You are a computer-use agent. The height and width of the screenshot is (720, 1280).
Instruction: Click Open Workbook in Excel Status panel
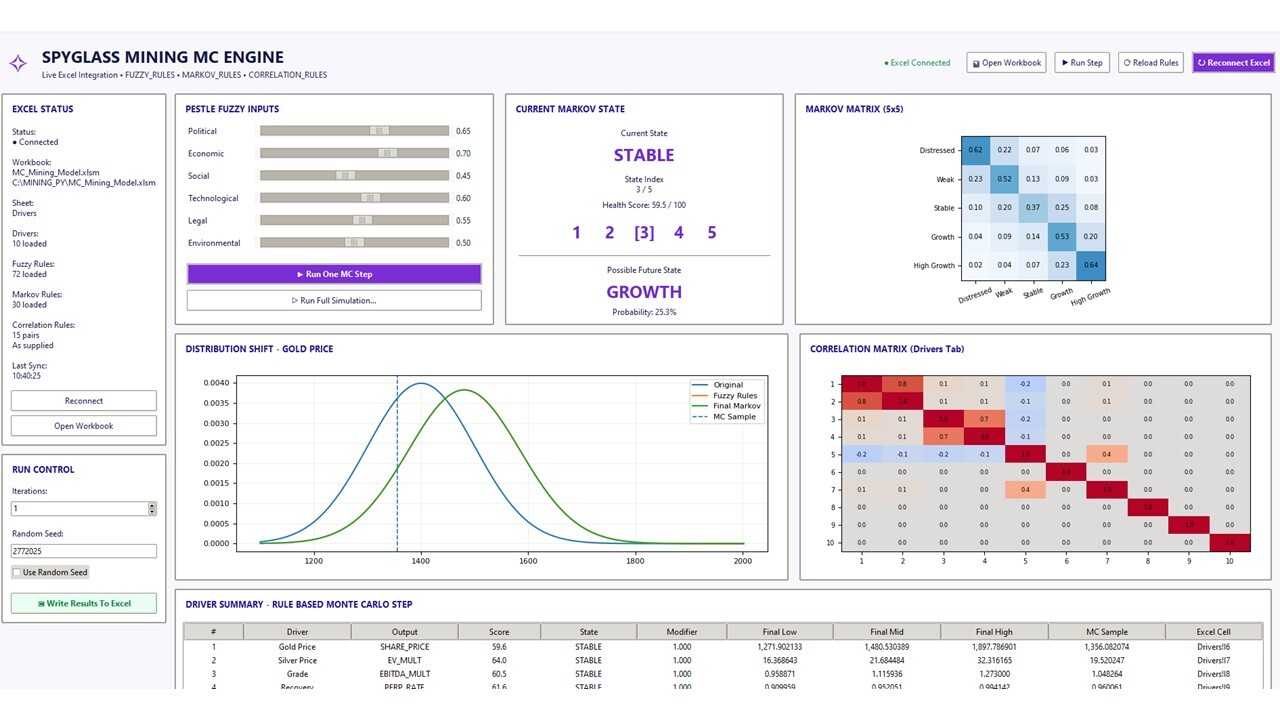84,426
